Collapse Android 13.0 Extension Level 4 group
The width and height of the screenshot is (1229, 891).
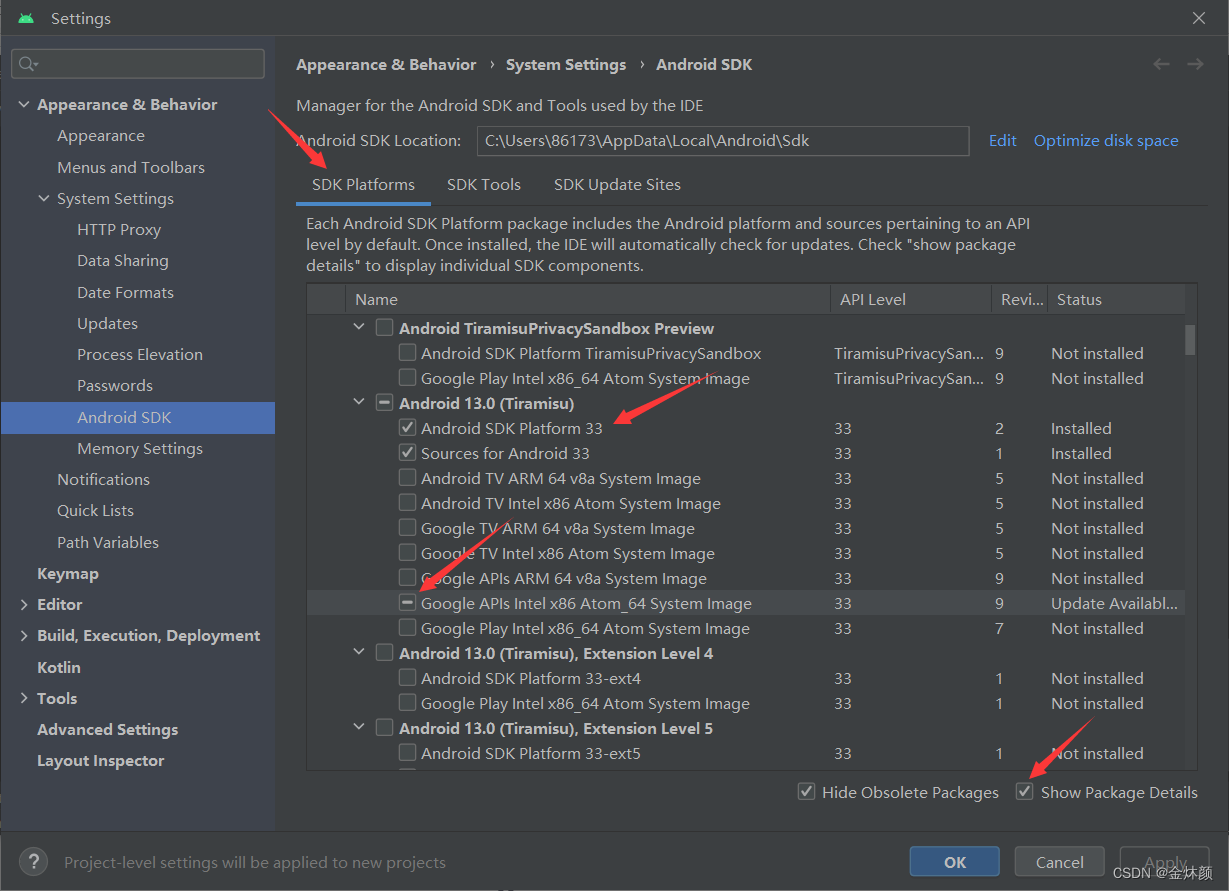coord(359,653)
